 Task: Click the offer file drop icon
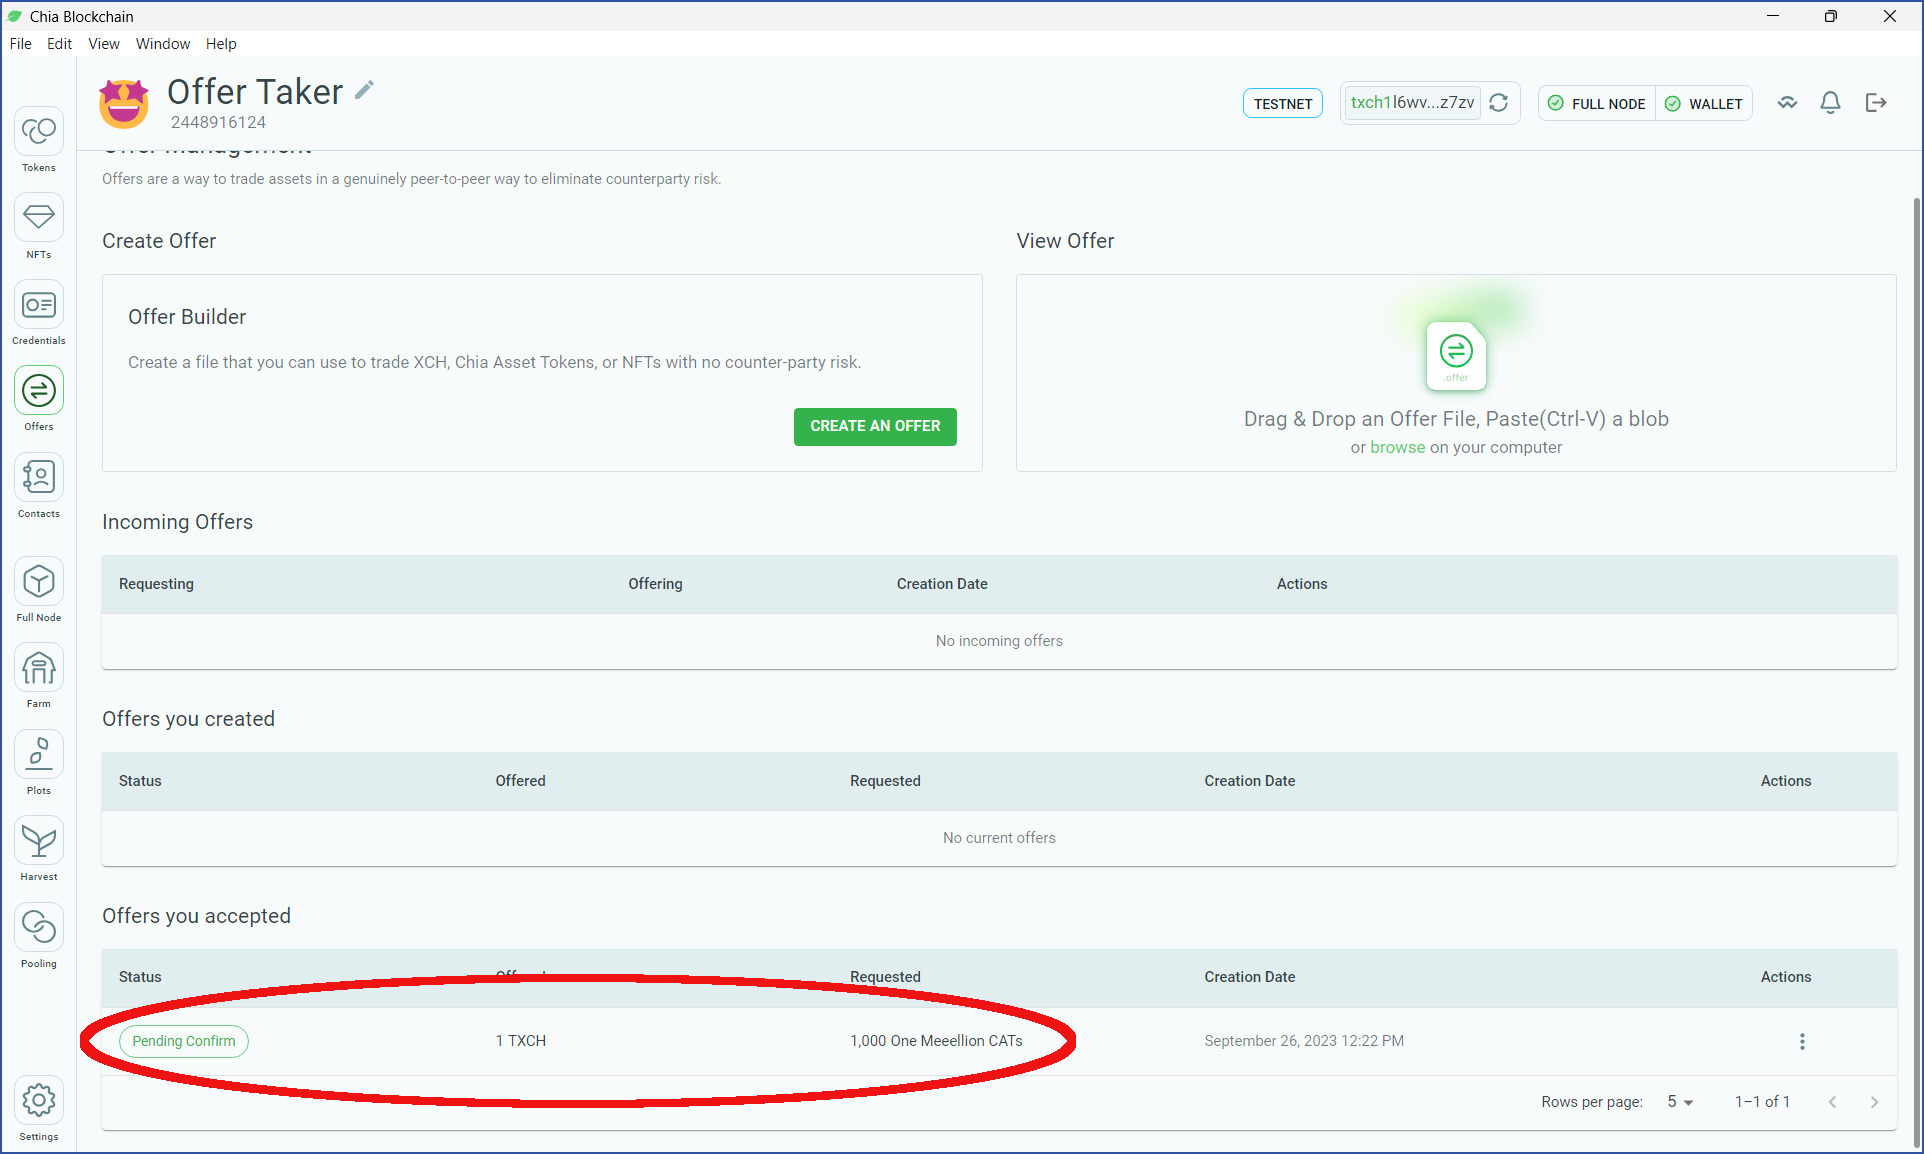pyautogui.click(x=1456, y=355)
